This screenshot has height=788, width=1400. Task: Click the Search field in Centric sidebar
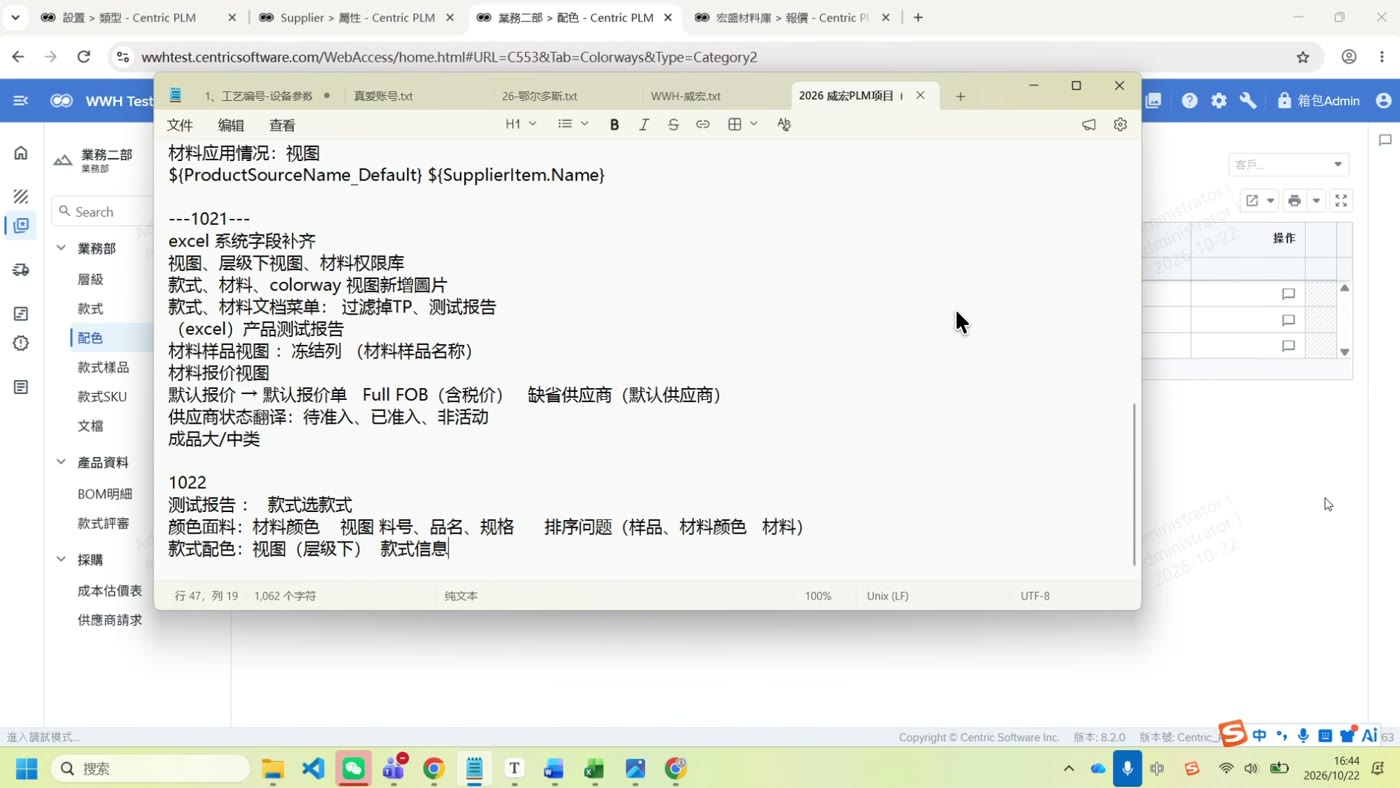(x=102, y=212)
